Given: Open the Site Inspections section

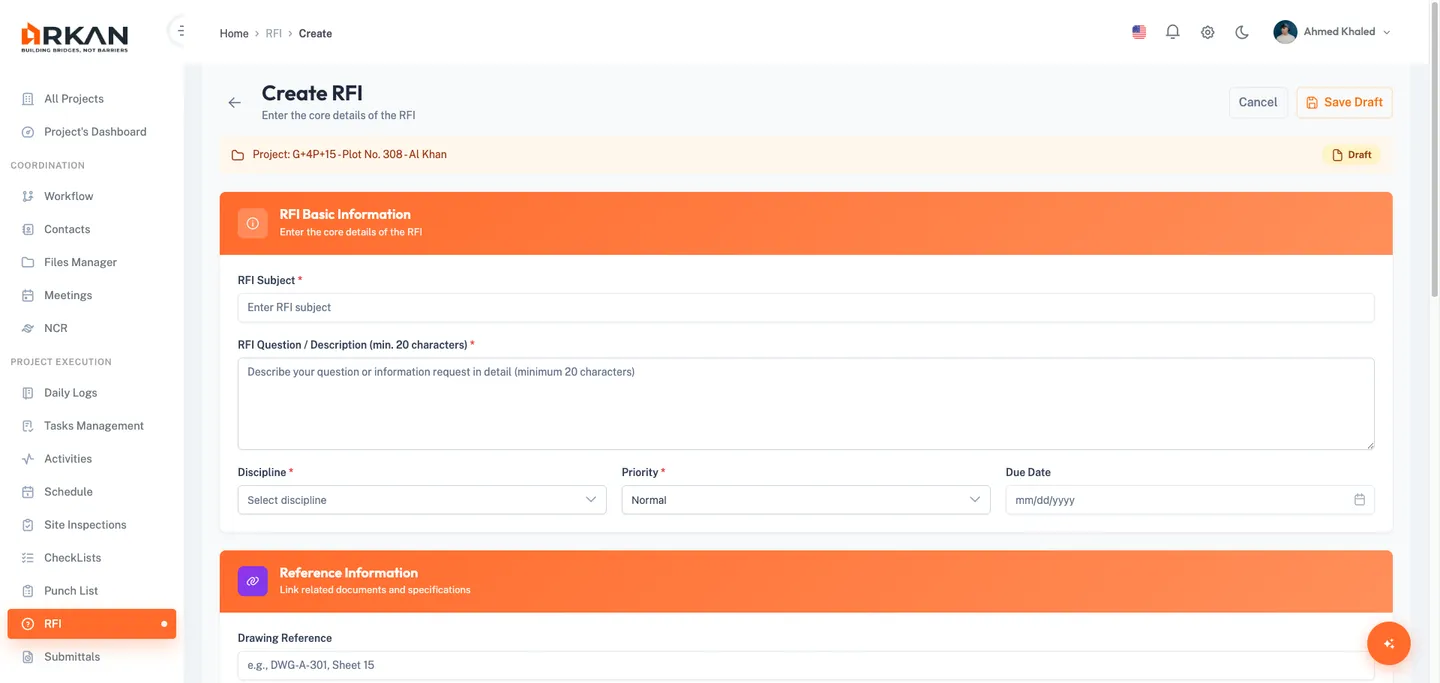Looking at the screenshot, I should coord(85,524).
